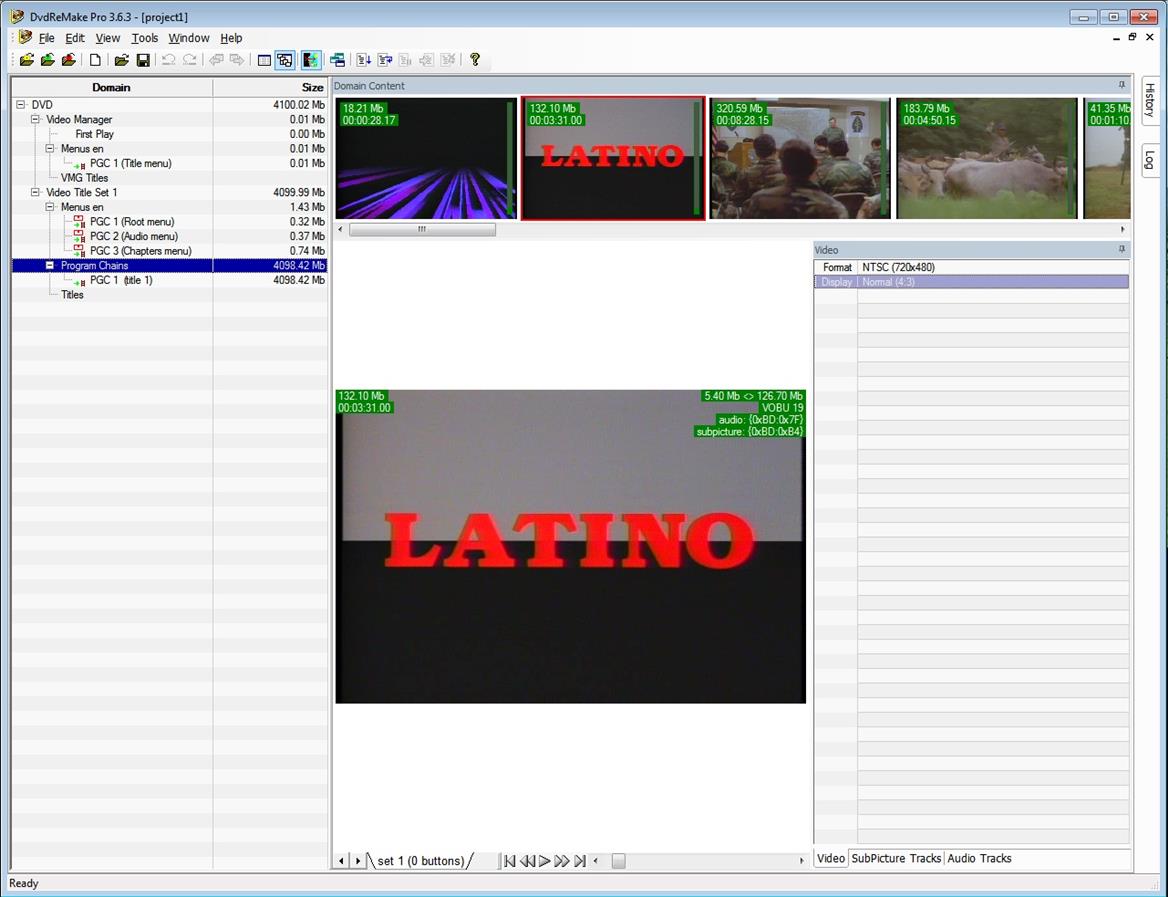Jump to last frame playback button
The image size is (1168, 897).
pyautogui.click(x=580, y=861)
